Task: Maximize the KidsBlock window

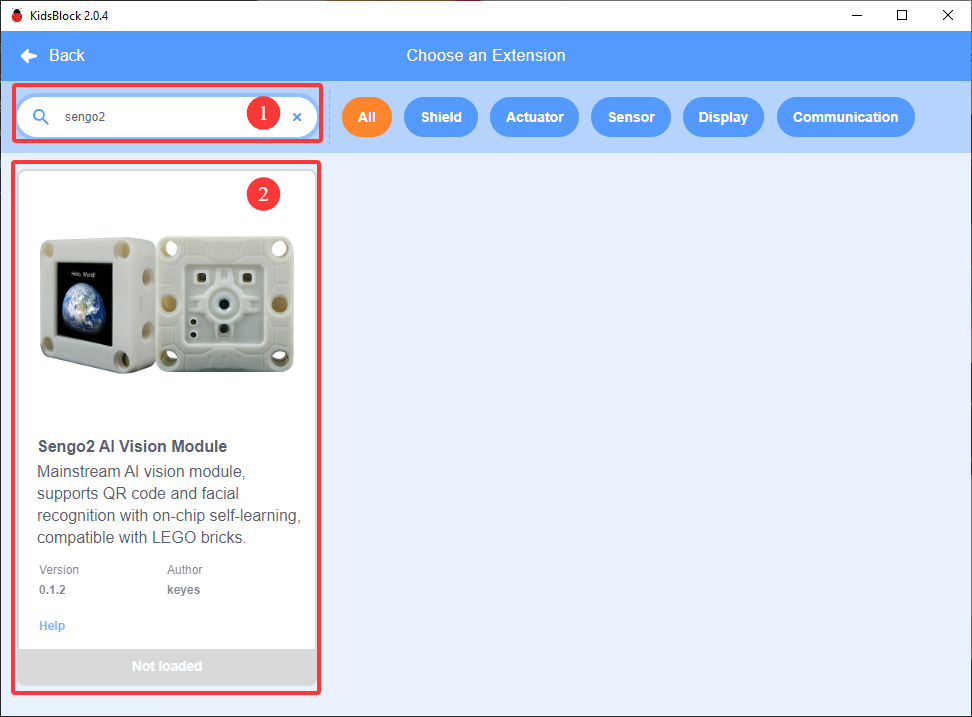Action: (902, 15)
